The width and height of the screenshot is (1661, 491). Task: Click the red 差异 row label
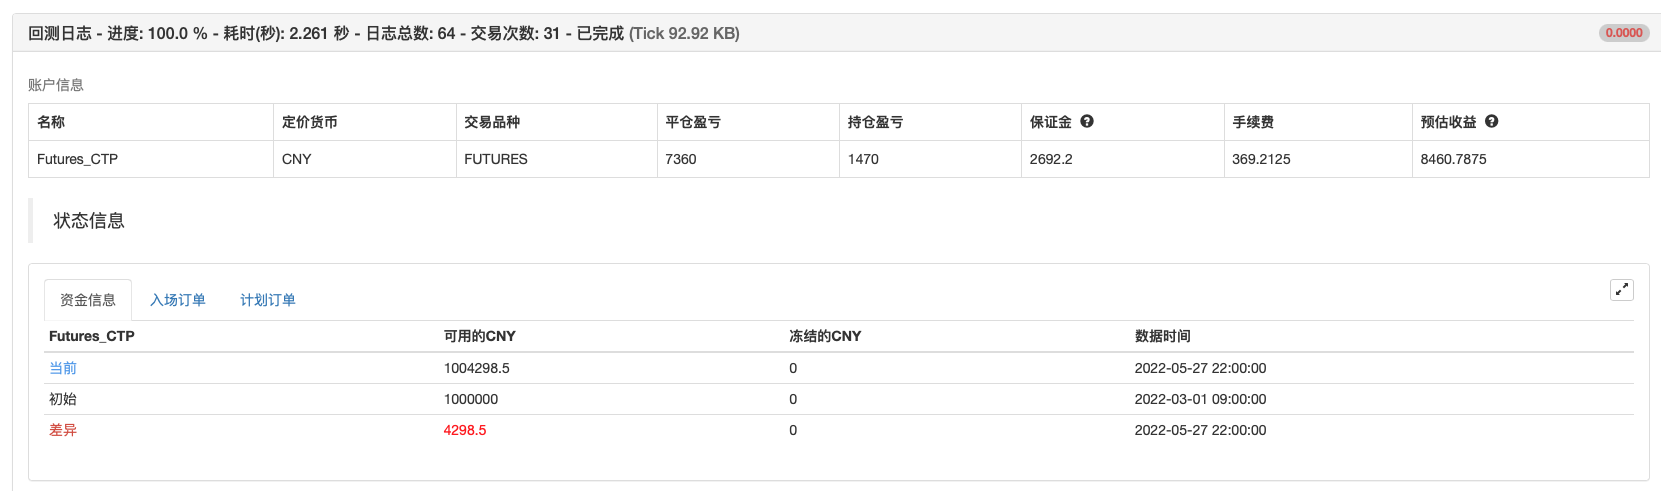click(63, 430)
